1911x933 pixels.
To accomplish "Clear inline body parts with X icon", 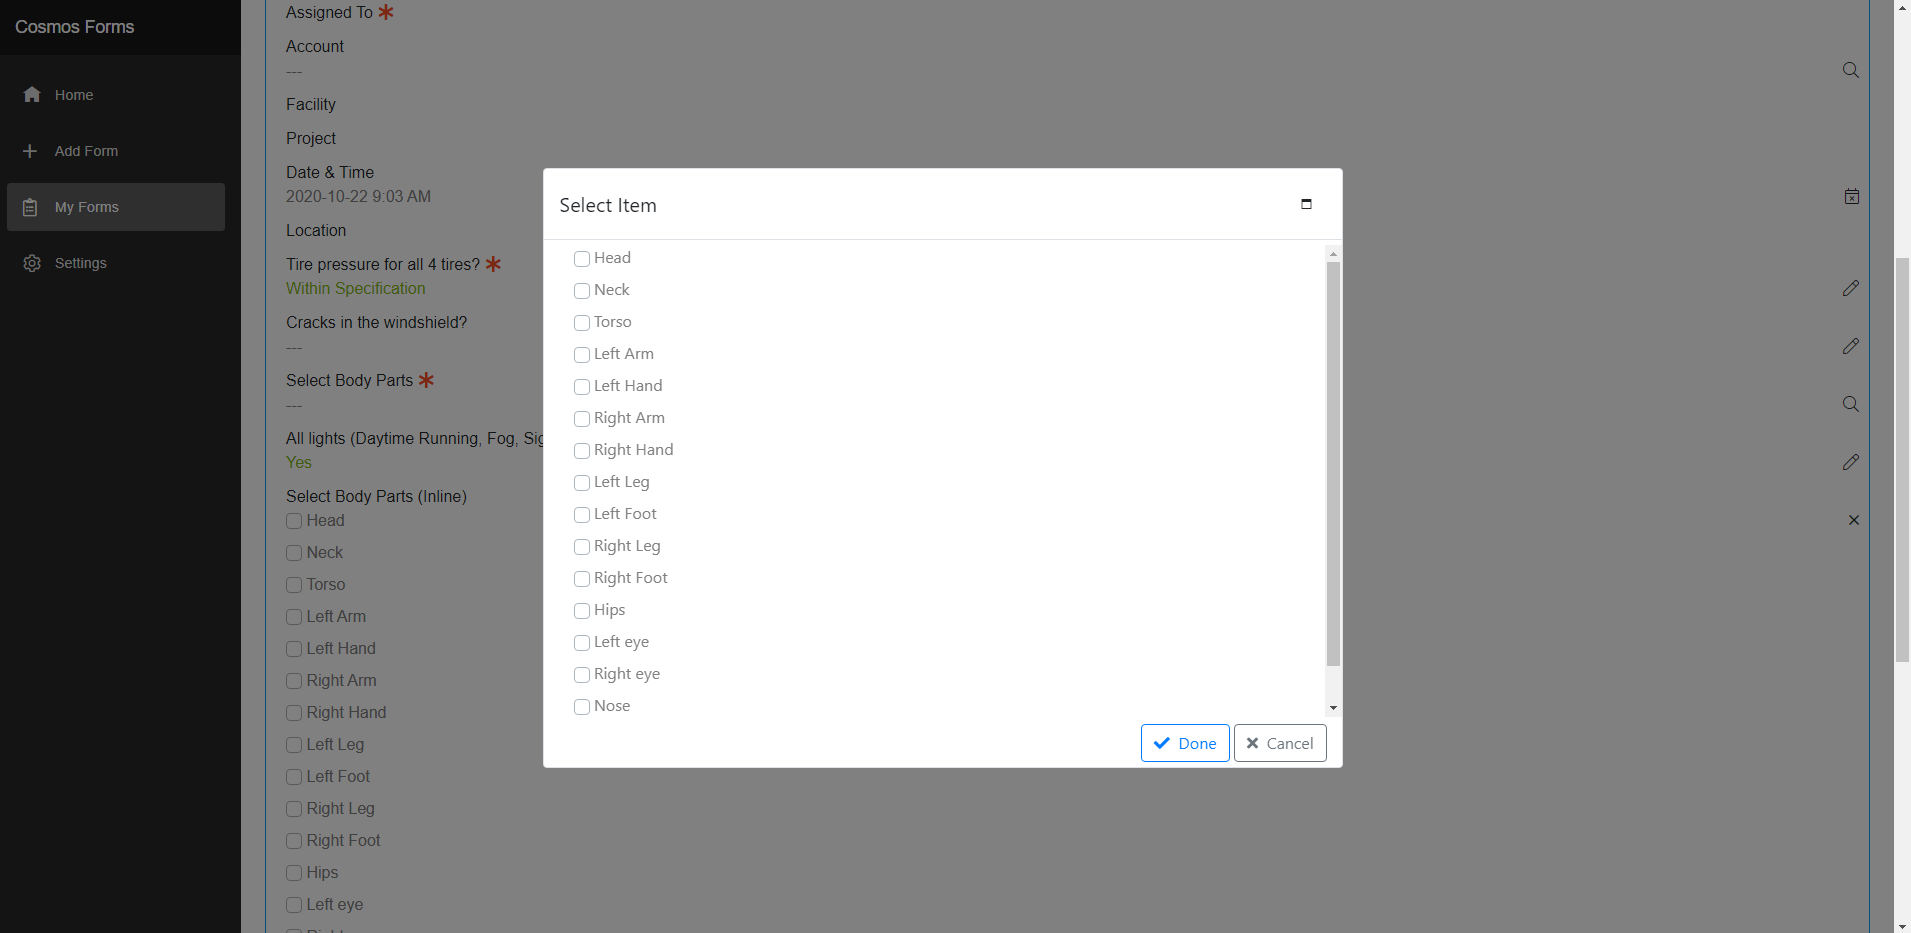I will point(1854,520).
